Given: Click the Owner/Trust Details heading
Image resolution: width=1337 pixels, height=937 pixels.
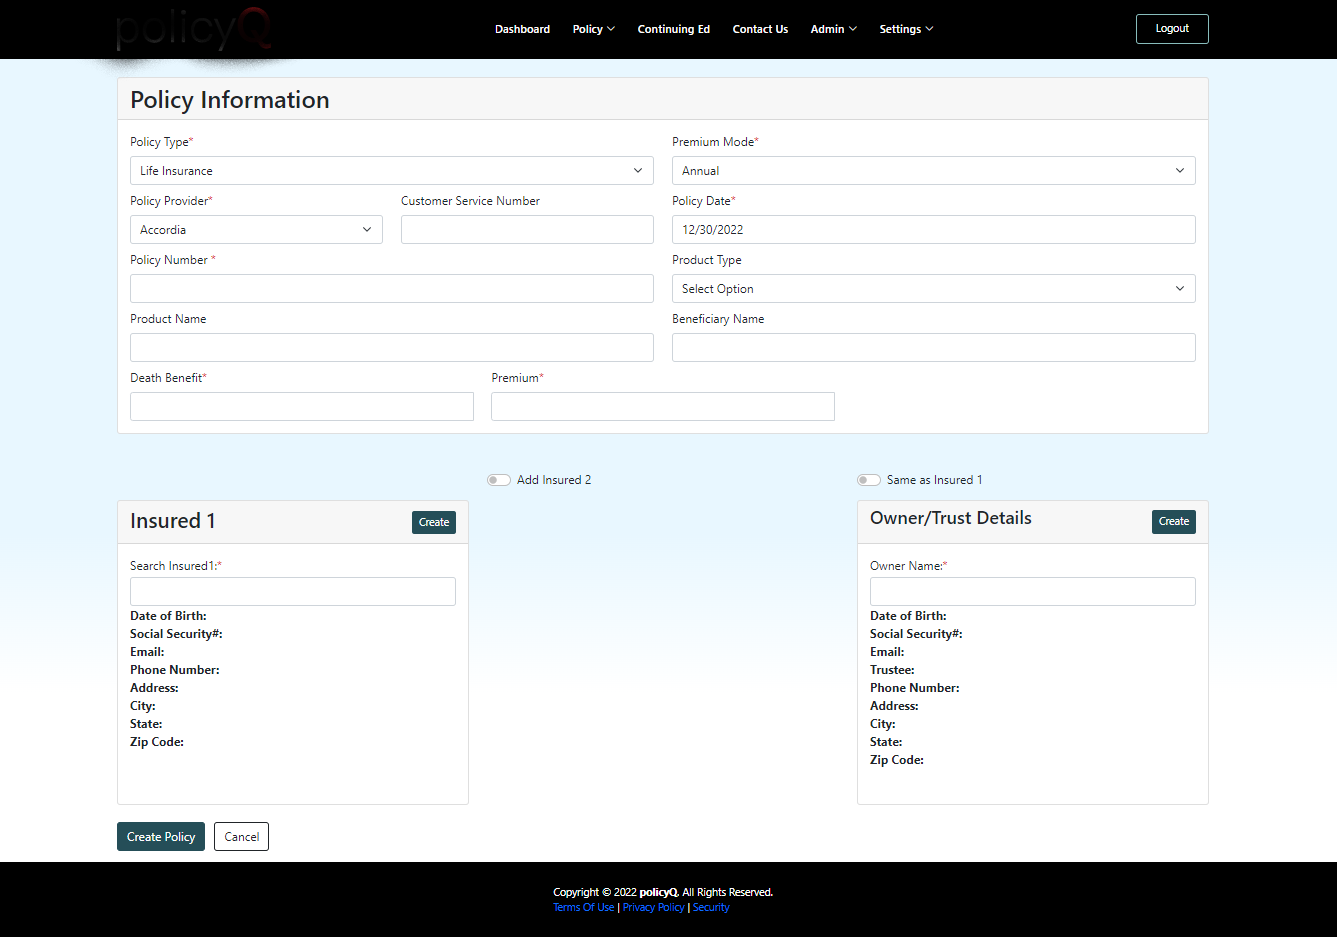Looking at the screenshot, I should [x=951, y=518].
